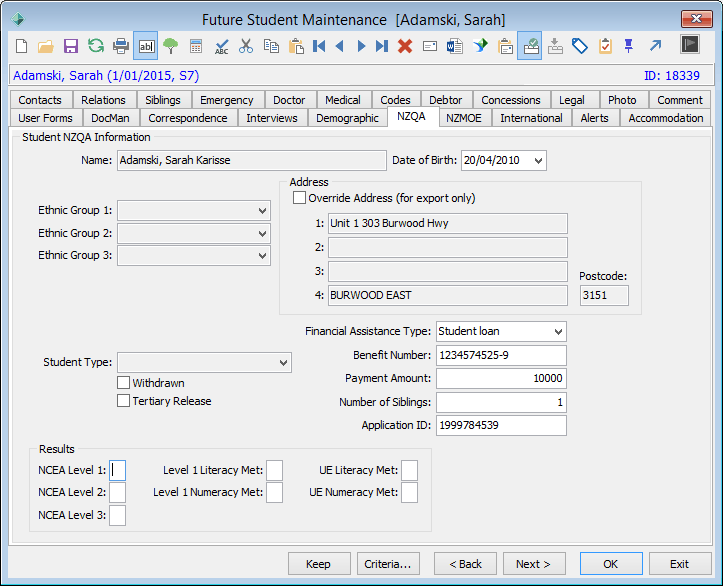The image size is (723, 586).
Task: Click the blue diagonal arrow icon
Action: (x=655, y=45)
